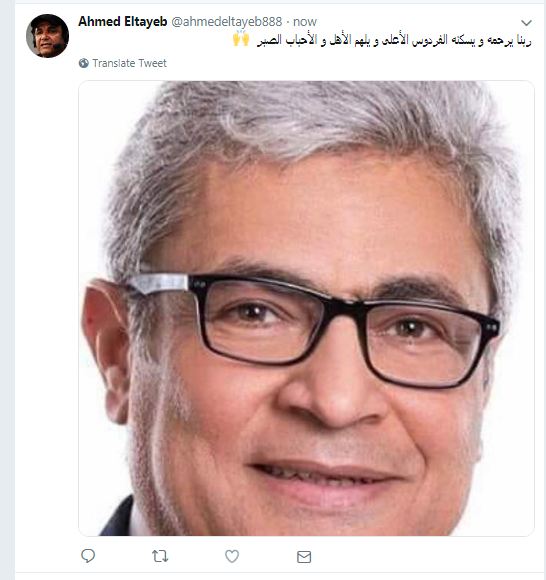Viewport: 546px width, 580px height.
Task: Open the envelope direct message icon
Action: (x=304, y=557)
